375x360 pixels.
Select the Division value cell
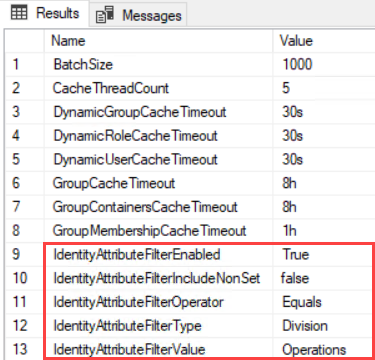[x=324, y=326]
